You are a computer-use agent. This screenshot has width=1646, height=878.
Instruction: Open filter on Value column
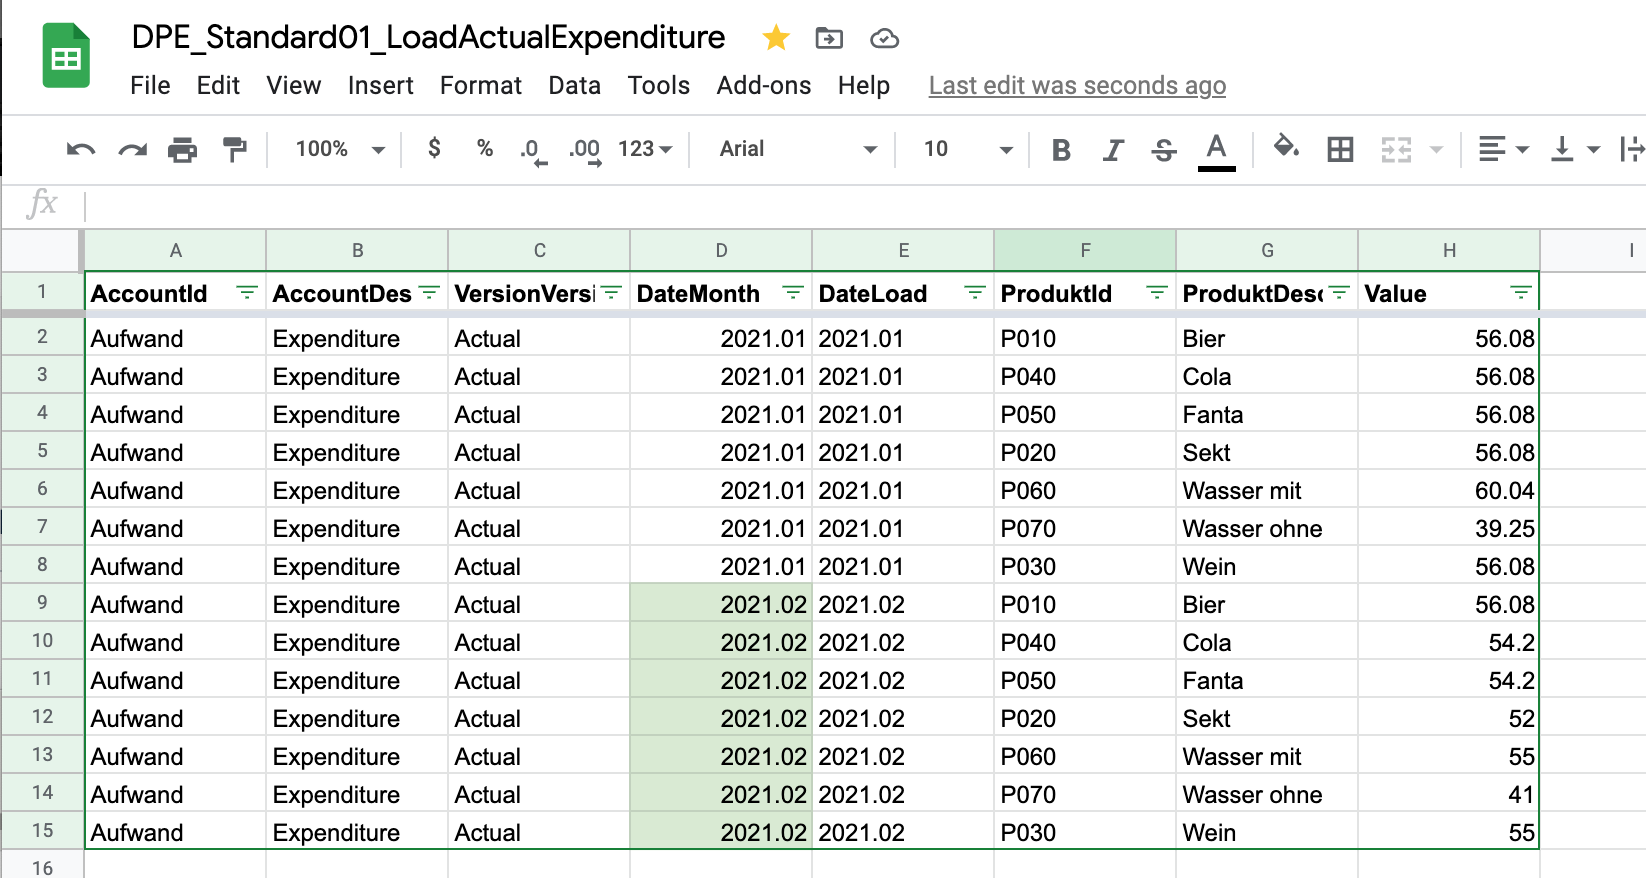1521,292
